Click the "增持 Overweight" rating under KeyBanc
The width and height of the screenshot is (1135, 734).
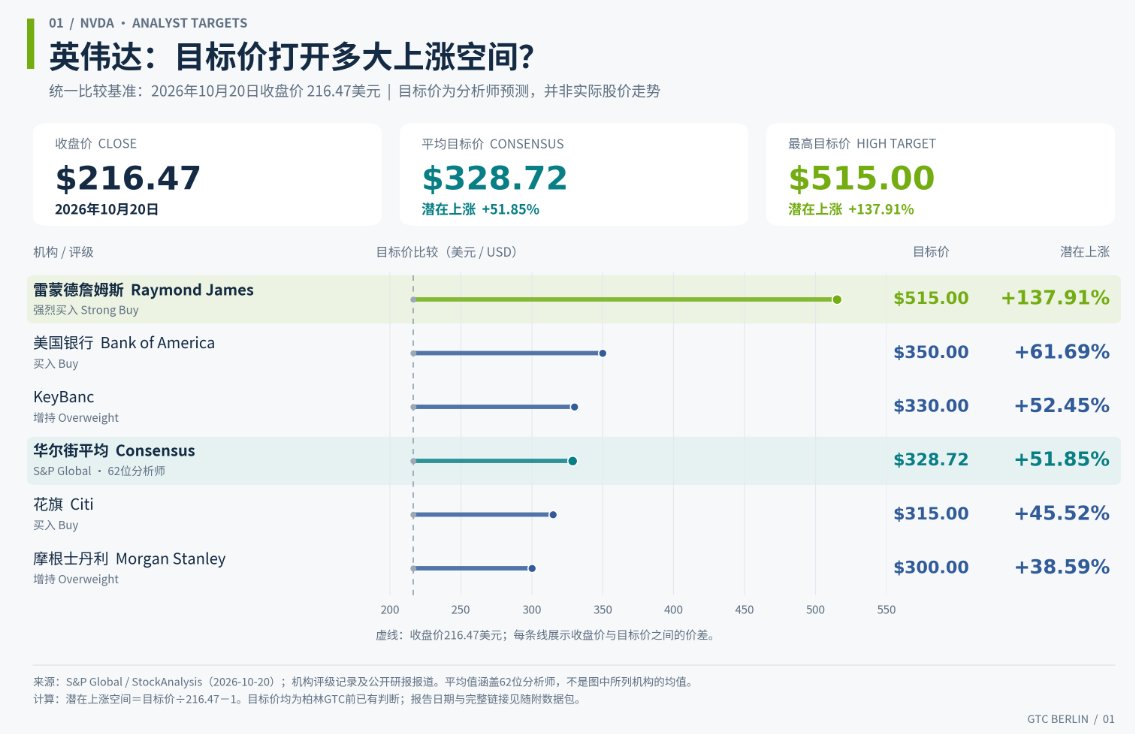76,418
